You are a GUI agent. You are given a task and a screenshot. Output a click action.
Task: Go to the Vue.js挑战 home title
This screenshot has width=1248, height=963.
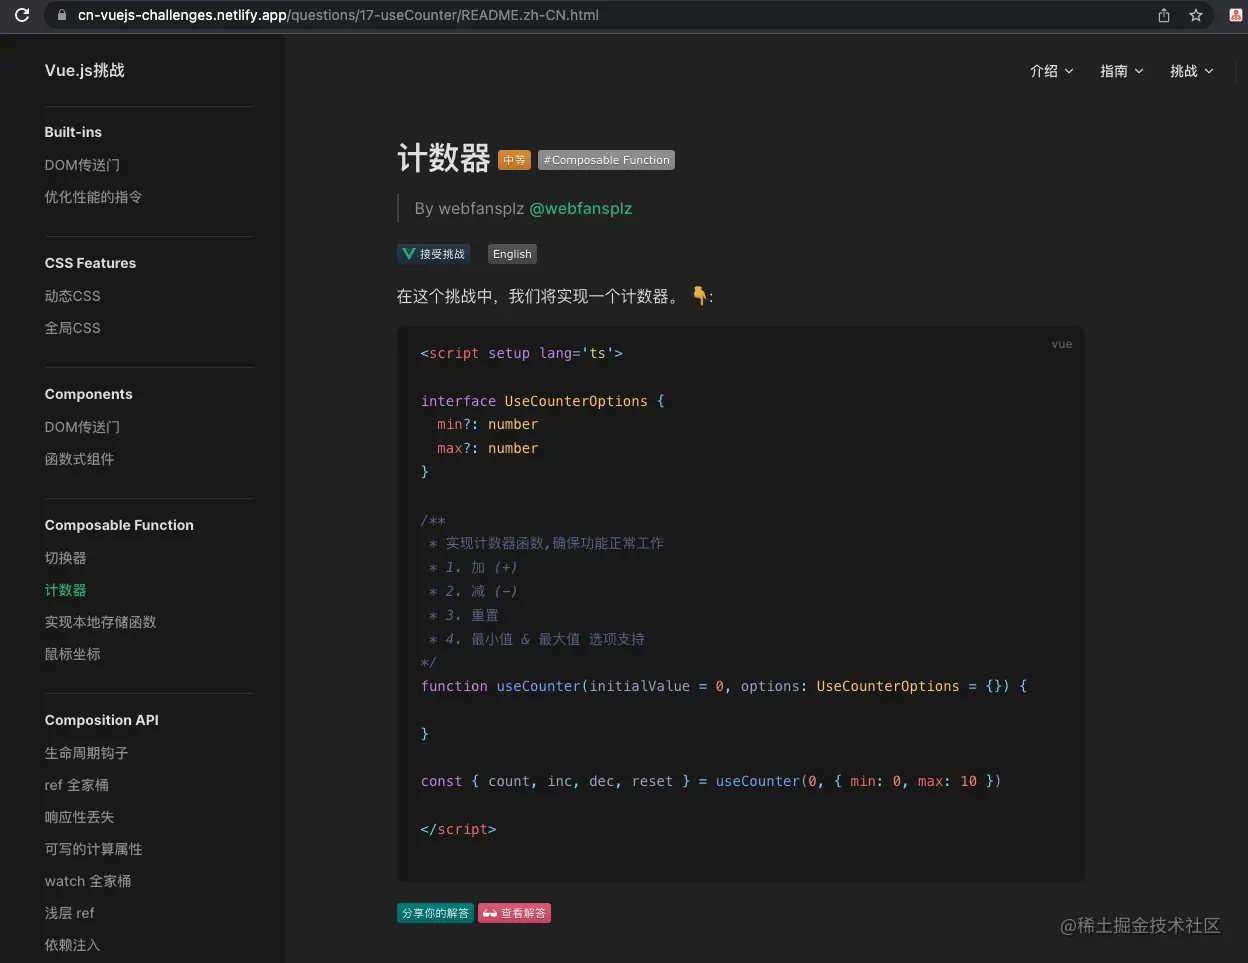(x=85, y=70)
